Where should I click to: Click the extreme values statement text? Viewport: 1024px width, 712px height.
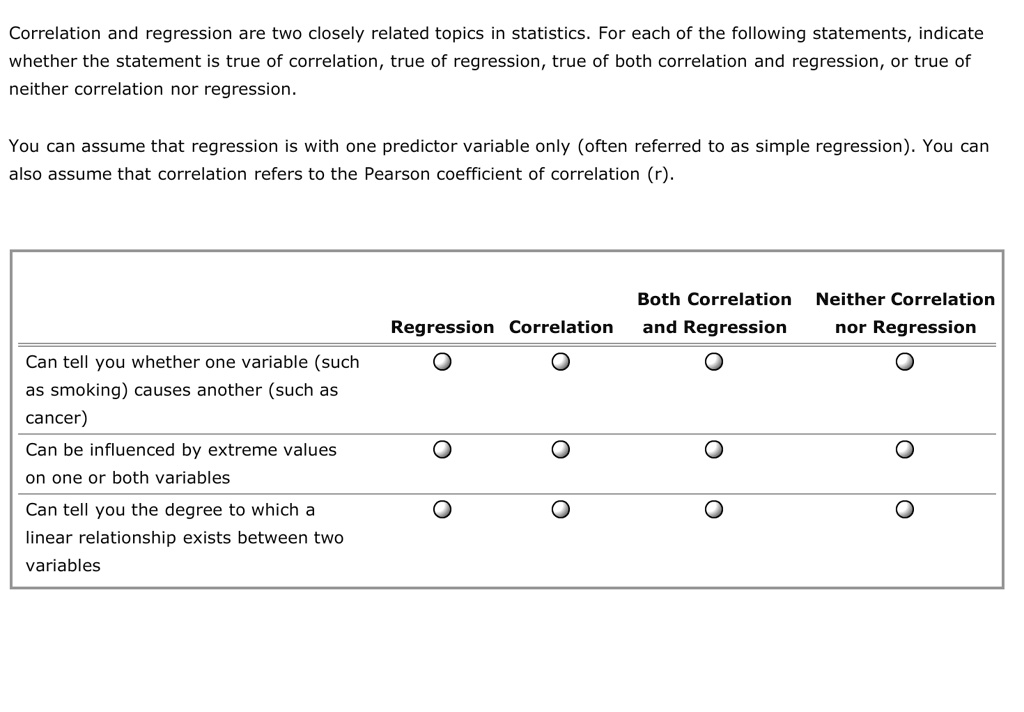[180, 463]
